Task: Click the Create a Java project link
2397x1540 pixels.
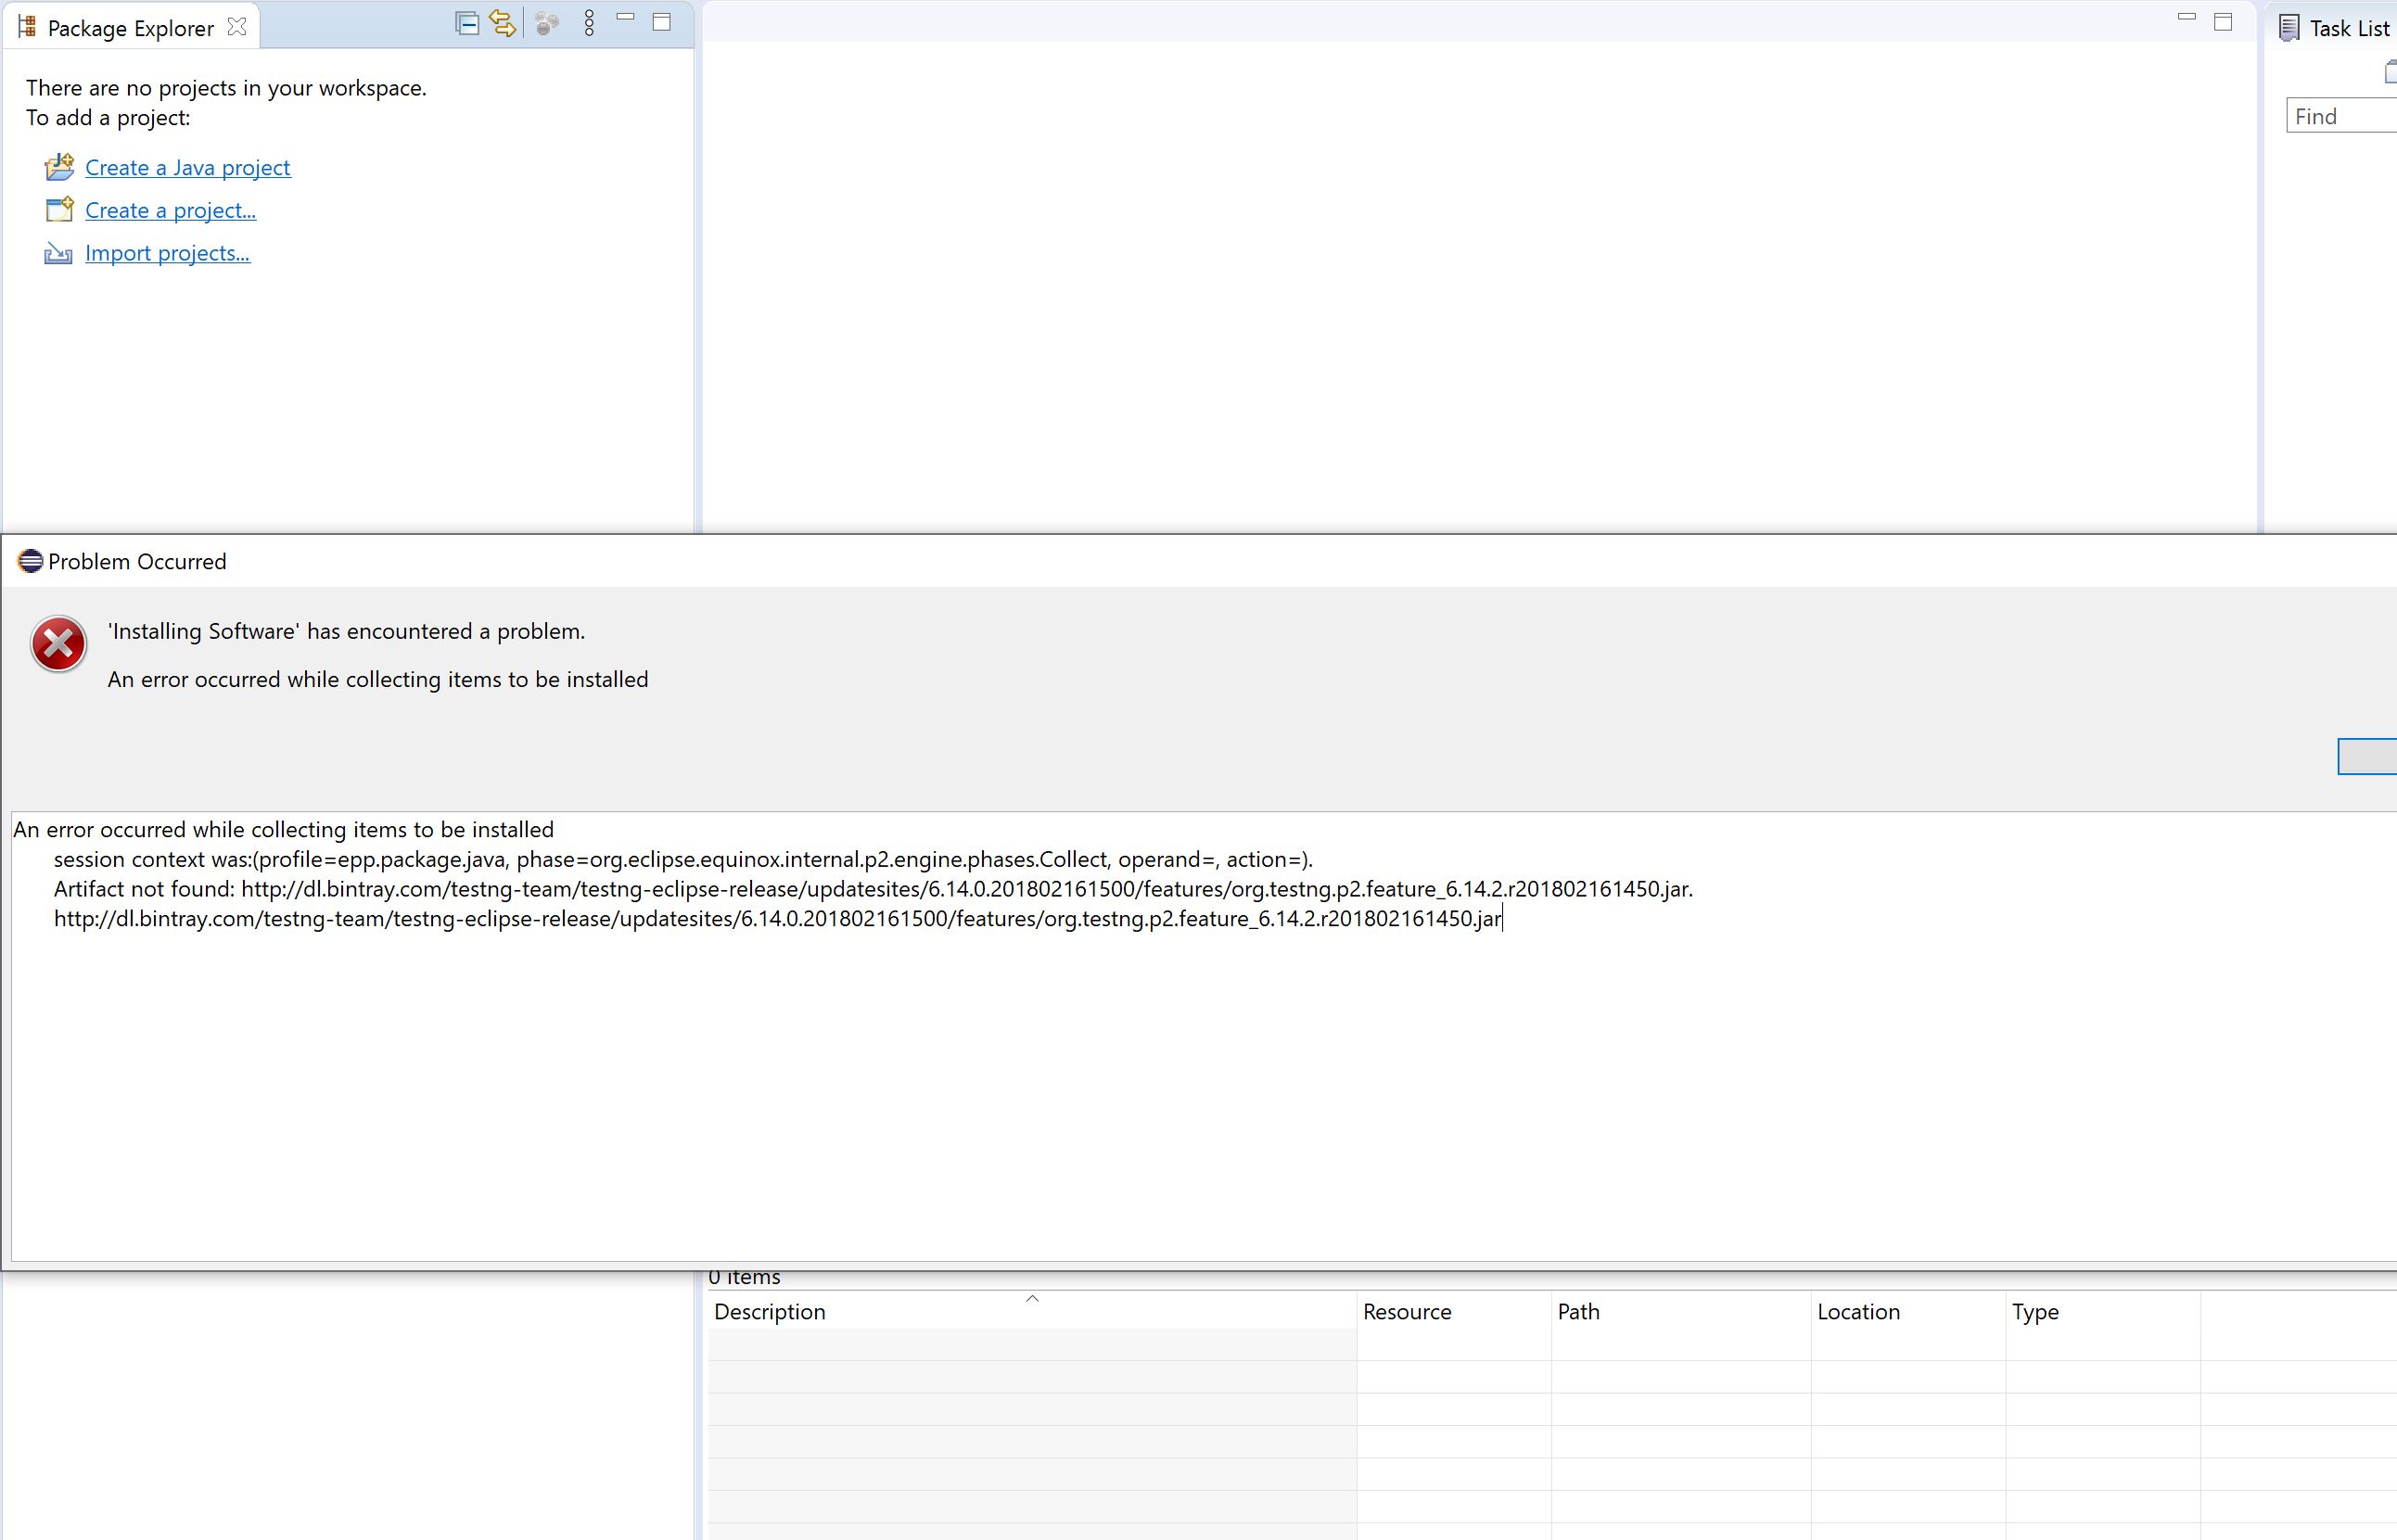Action: (188, 168)
